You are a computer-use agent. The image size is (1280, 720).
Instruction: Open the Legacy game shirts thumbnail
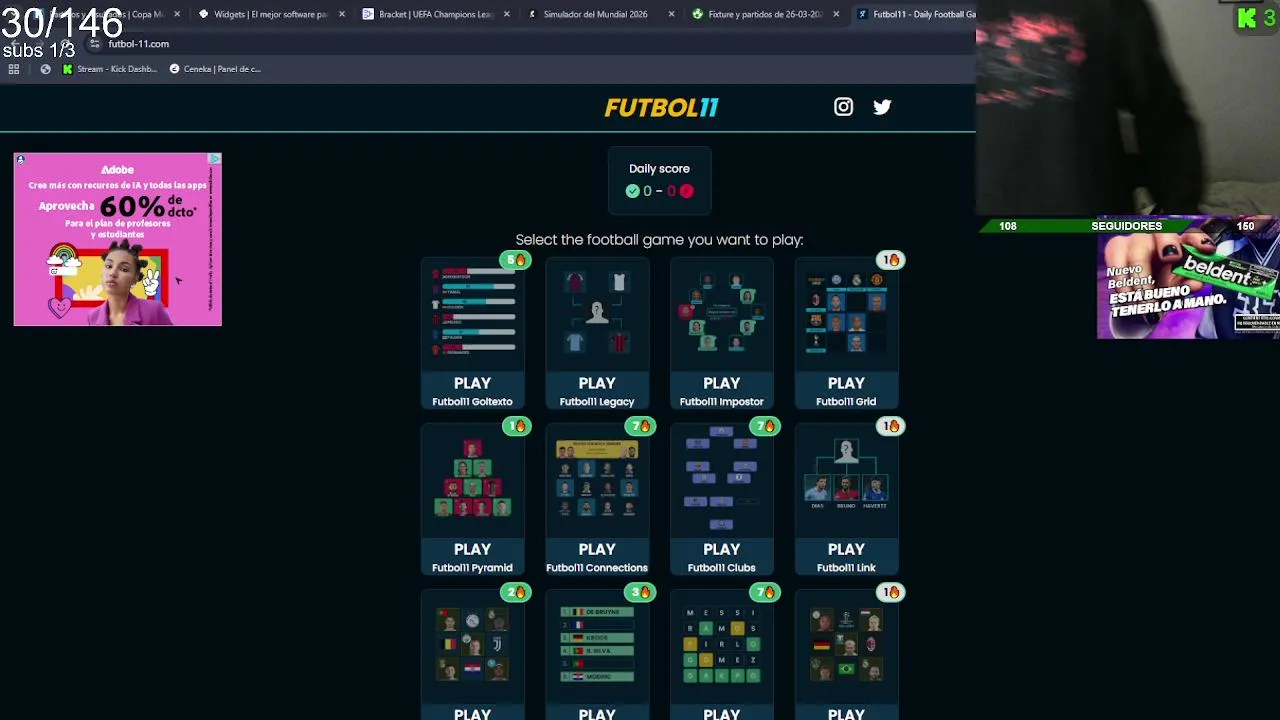(597, 312)
